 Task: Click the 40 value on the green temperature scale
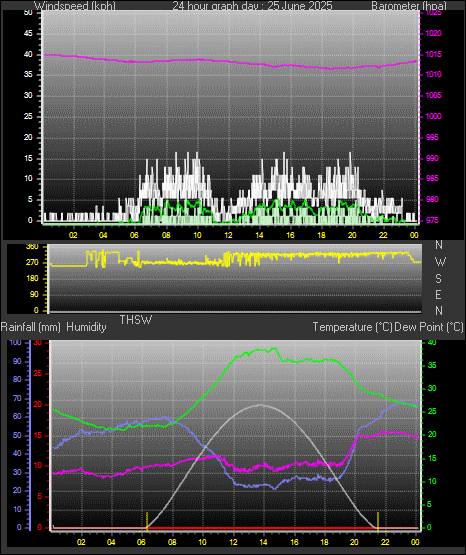pos(432,343)
